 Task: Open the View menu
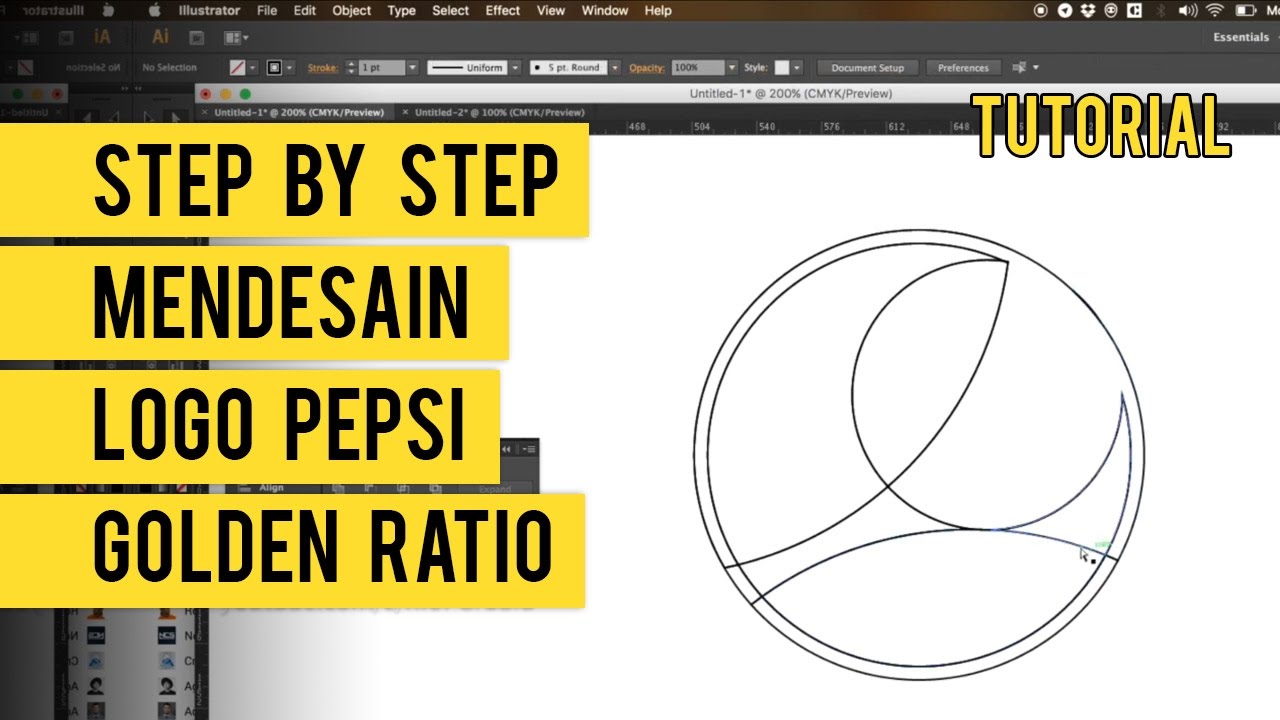(551, 11)
